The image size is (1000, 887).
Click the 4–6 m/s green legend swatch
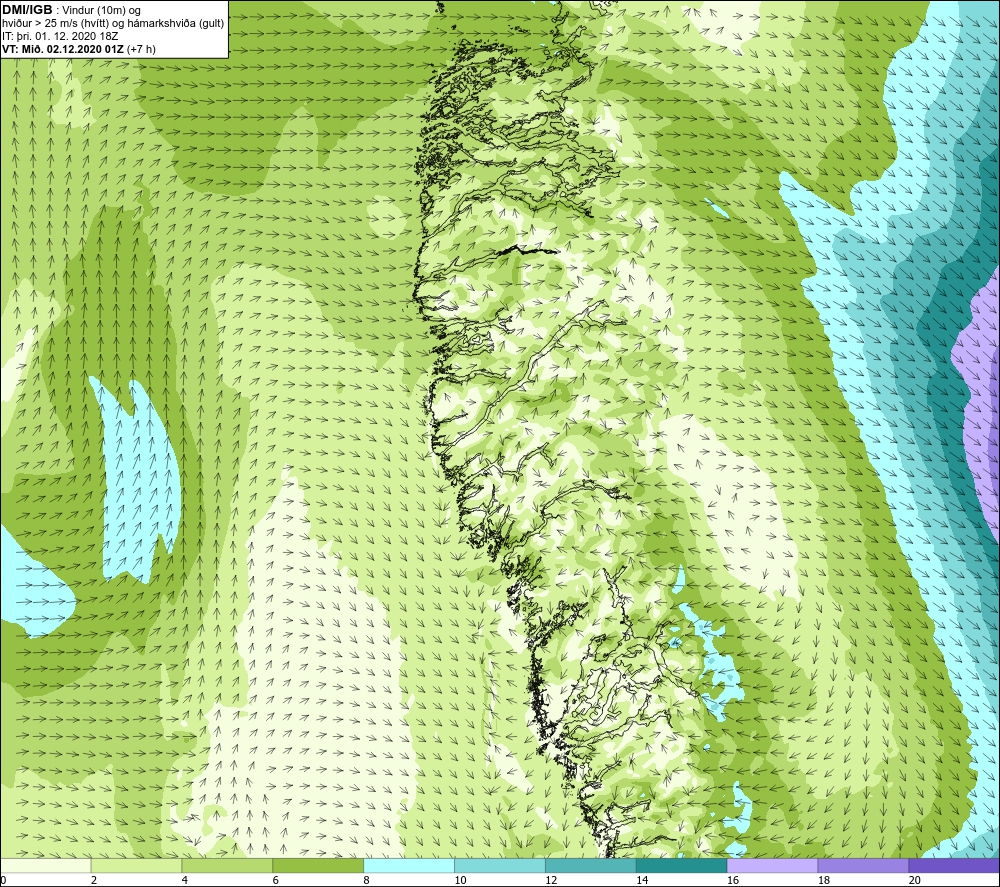pyautogui.click(x=227, y=865)
